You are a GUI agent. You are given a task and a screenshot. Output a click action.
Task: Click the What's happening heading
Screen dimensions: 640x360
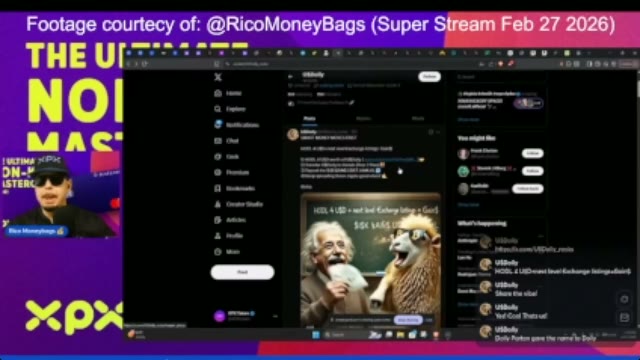pos(482,223)
